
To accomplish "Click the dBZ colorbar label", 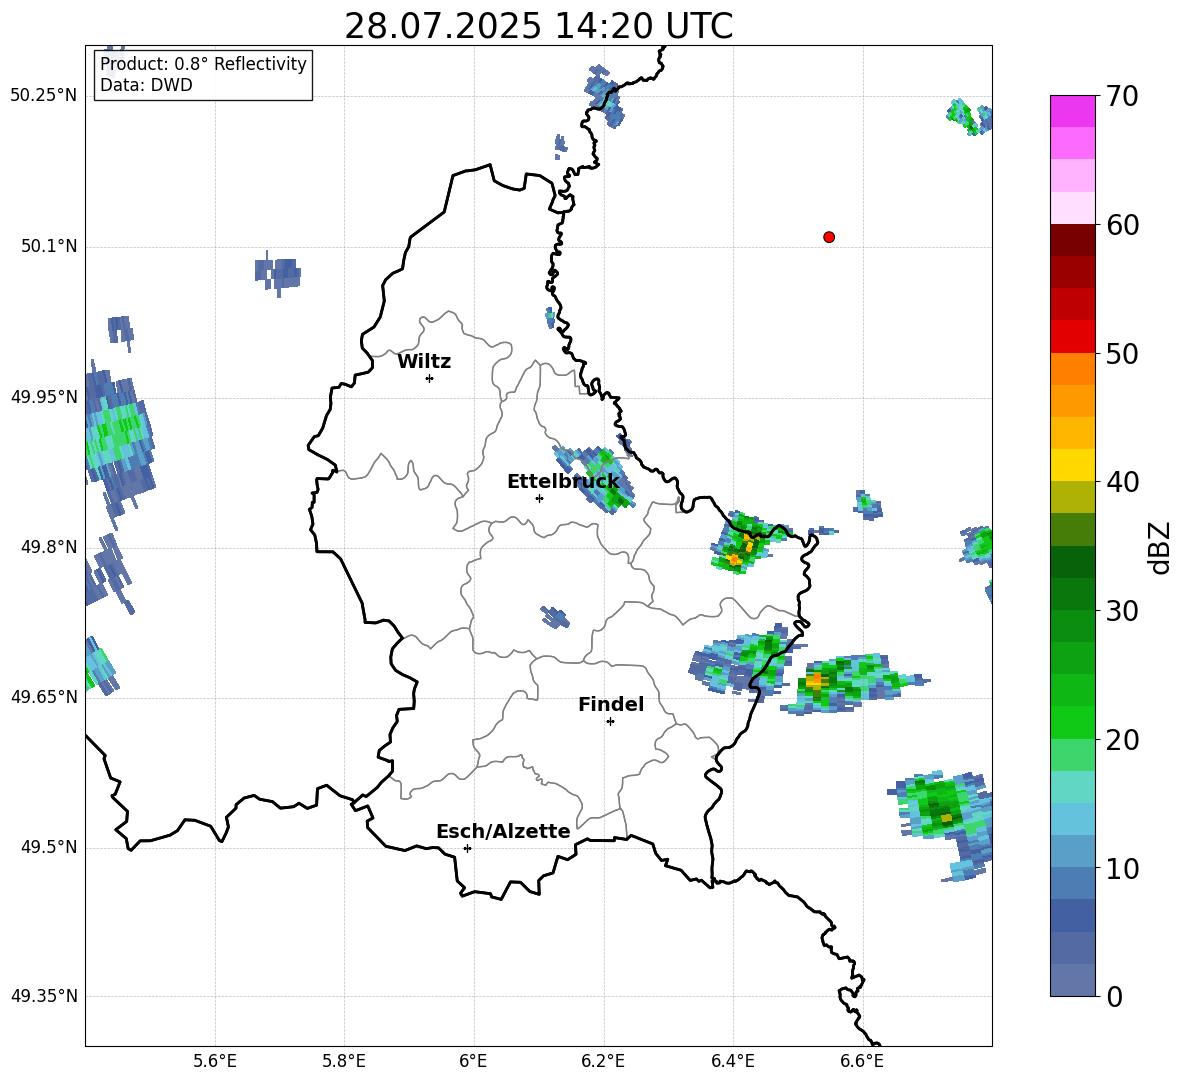I will (x=1160, y=547).
